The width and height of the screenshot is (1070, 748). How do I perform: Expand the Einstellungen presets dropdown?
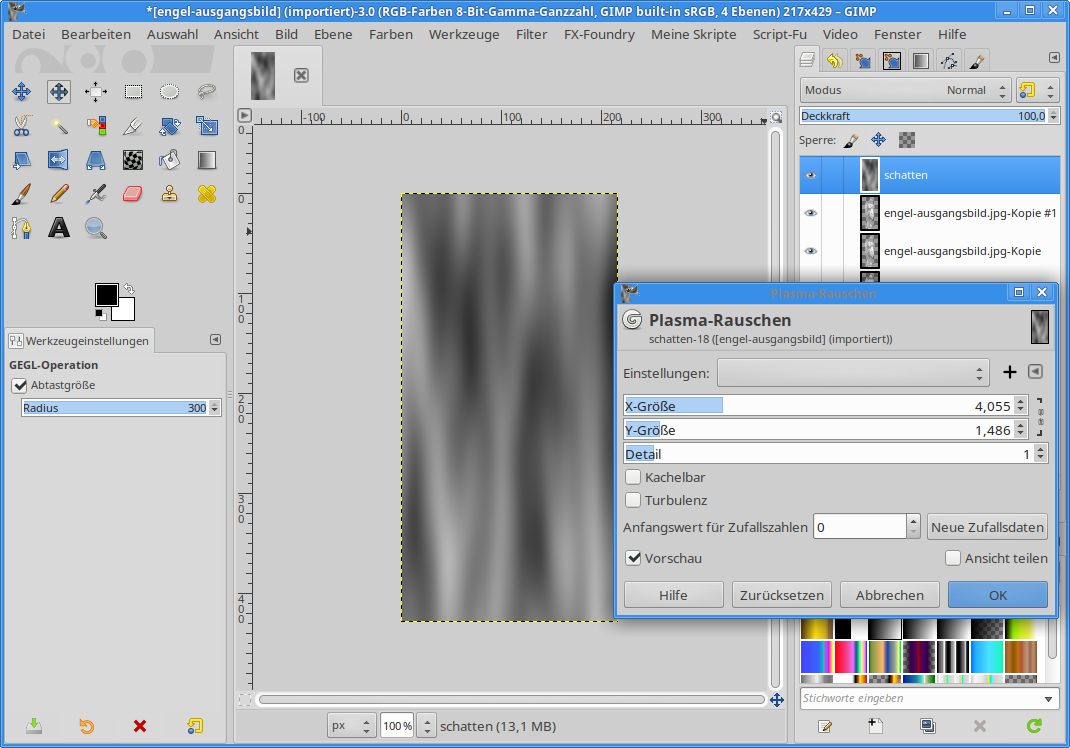click(853, 373)
